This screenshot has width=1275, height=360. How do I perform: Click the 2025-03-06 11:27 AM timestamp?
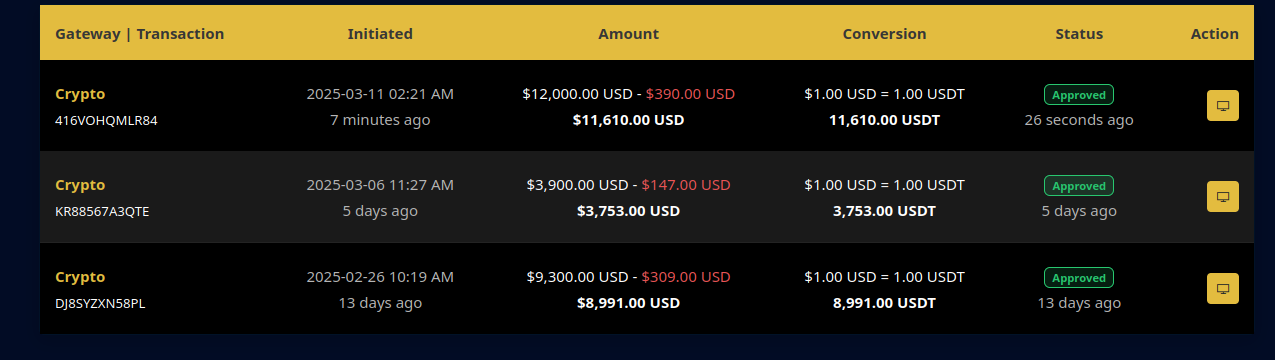click(x=380, y=185)
